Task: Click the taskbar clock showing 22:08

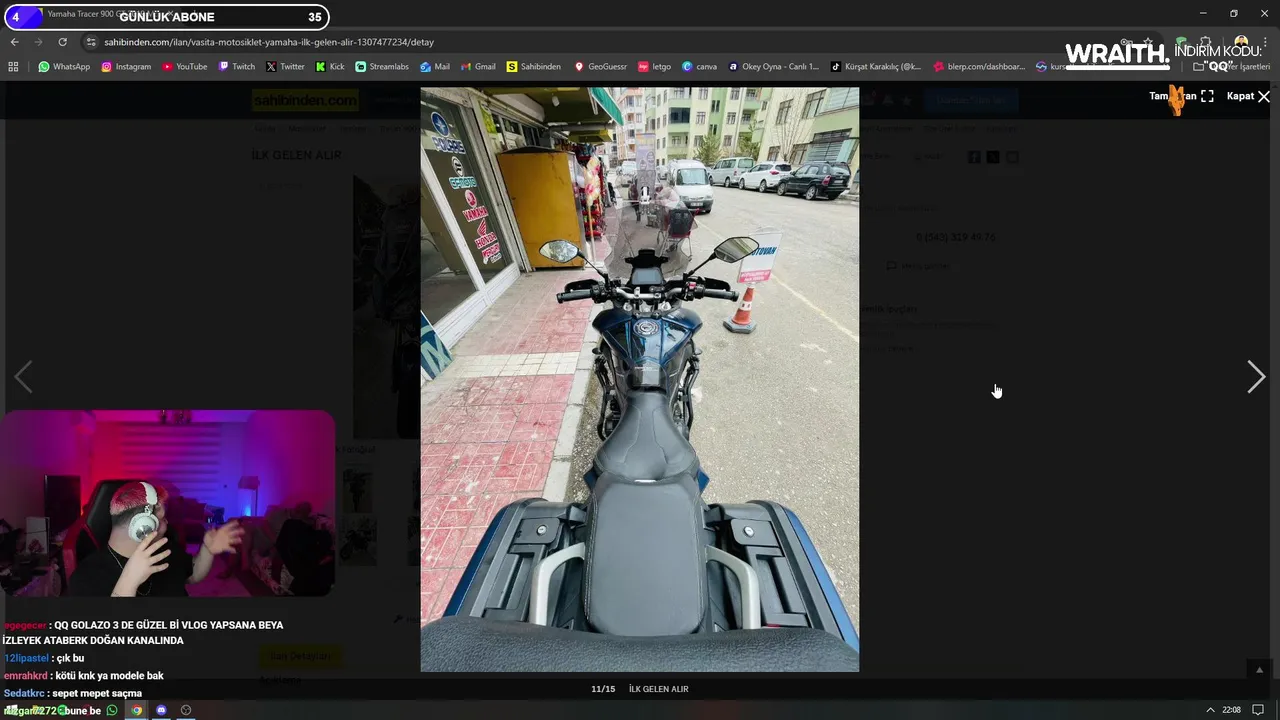Action: point(1231,710)
